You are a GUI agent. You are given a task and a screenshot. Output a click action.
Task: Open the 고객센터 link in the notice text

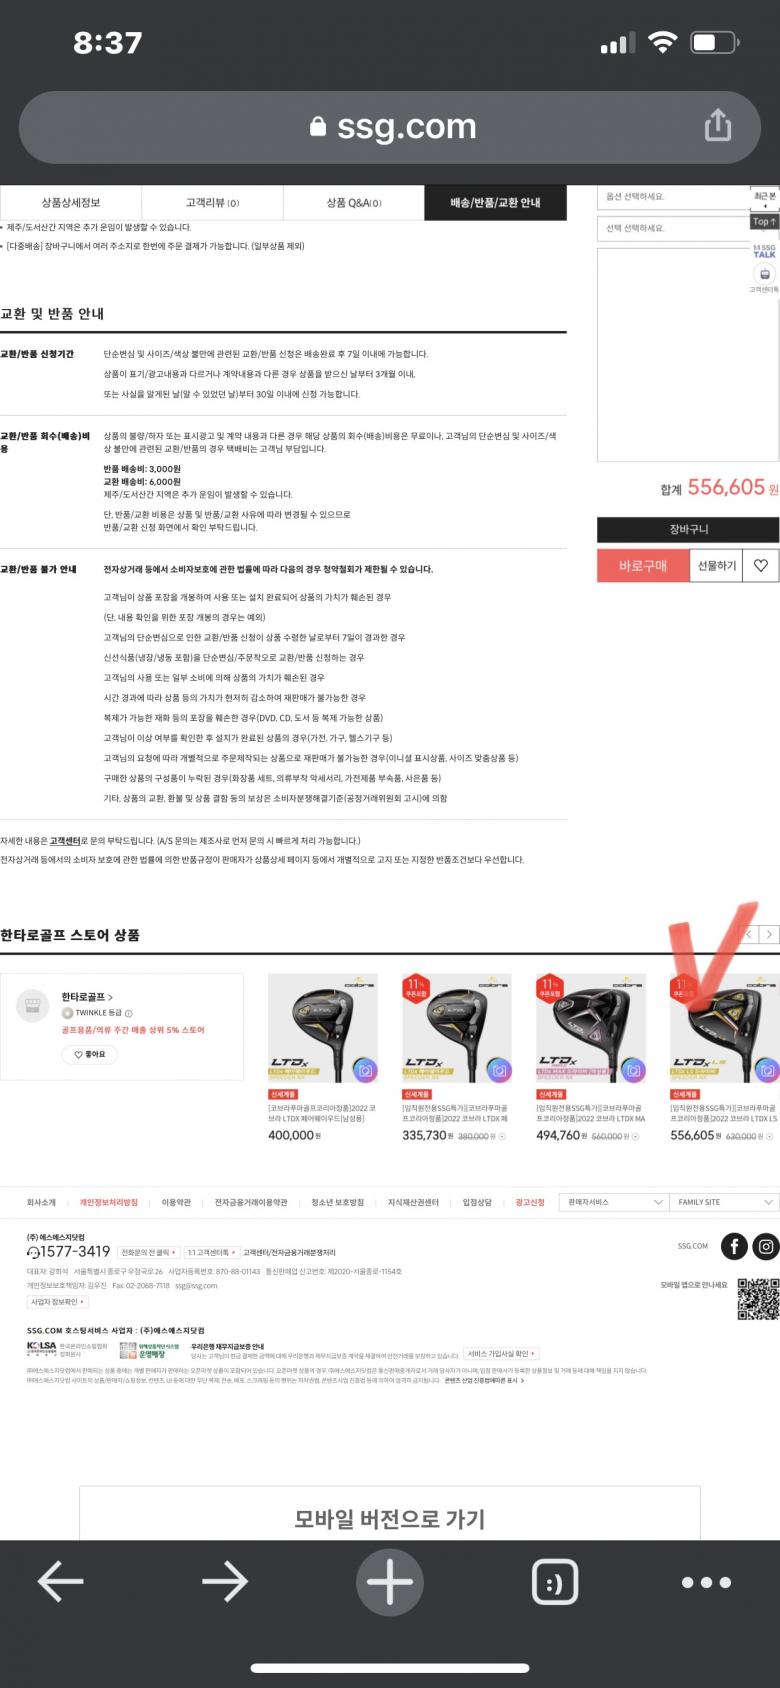point(65,841)
